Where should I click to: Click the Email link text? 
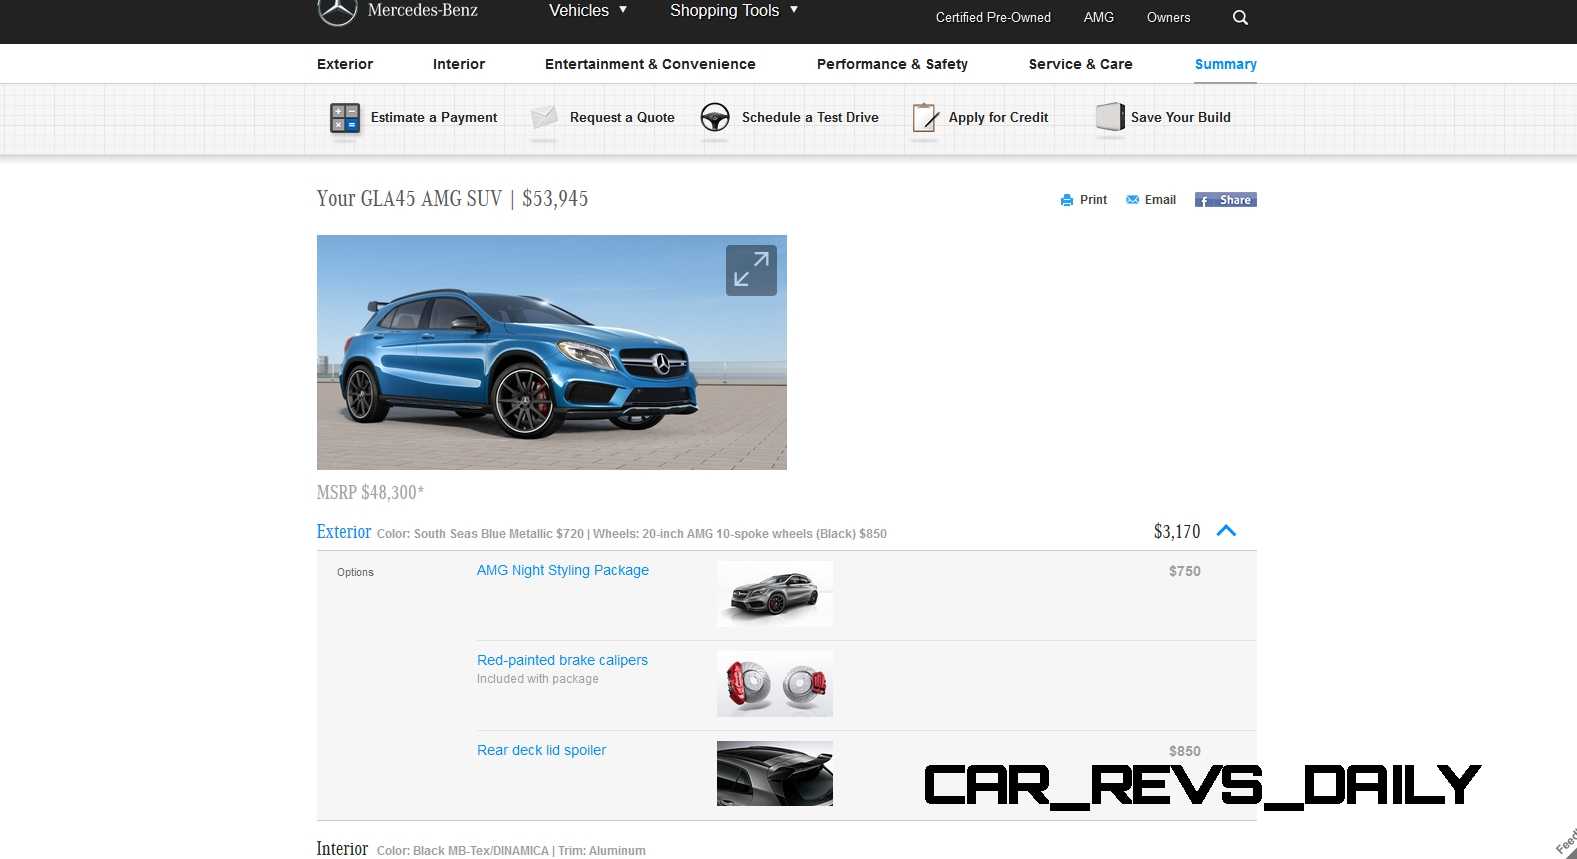[x=1160, y=200]
